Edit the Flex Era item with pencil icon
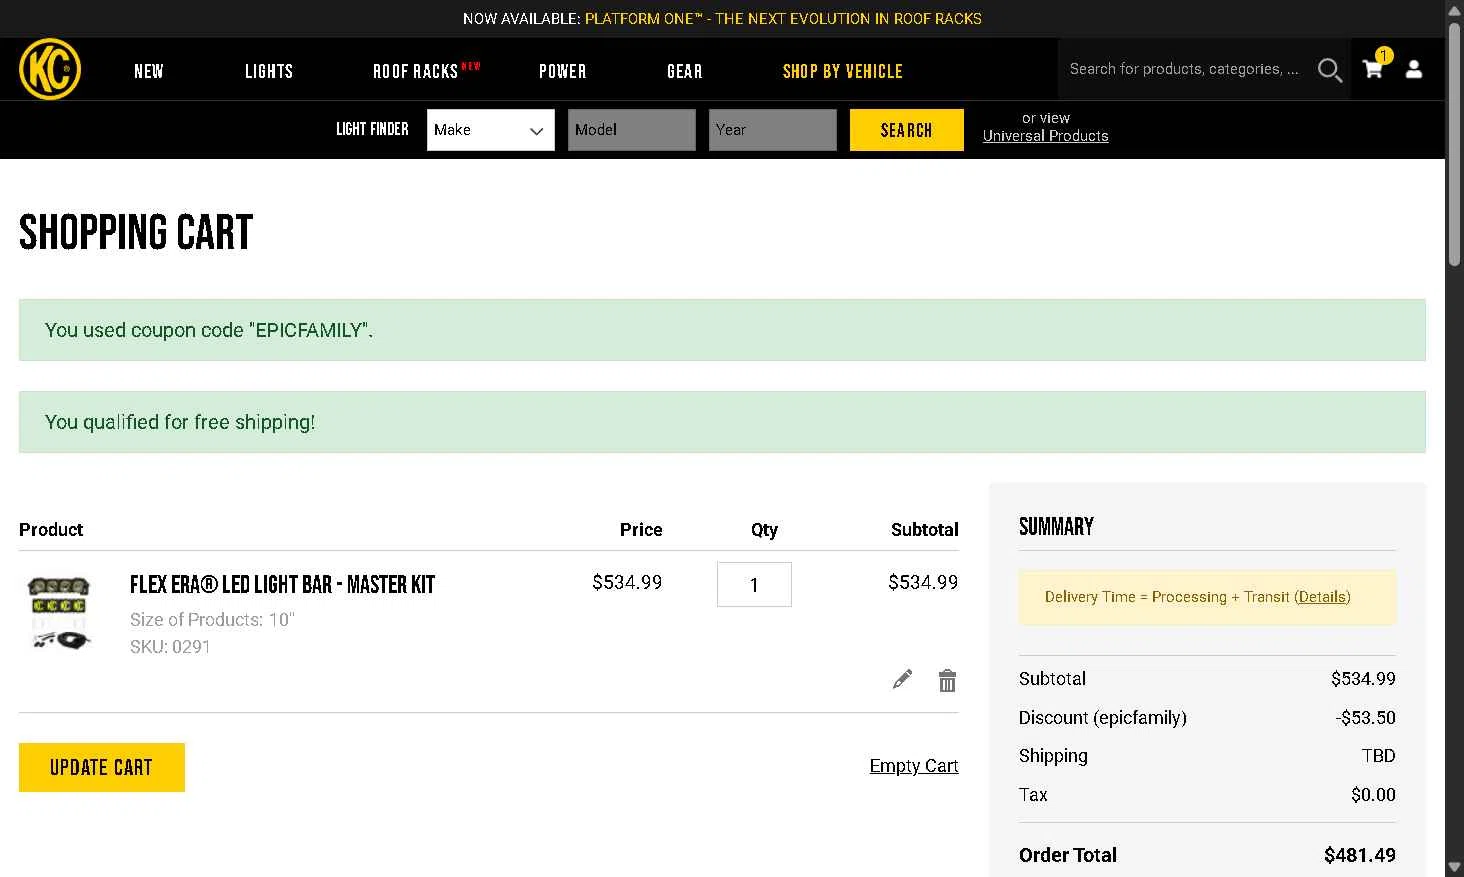 [x=902, y=680]
